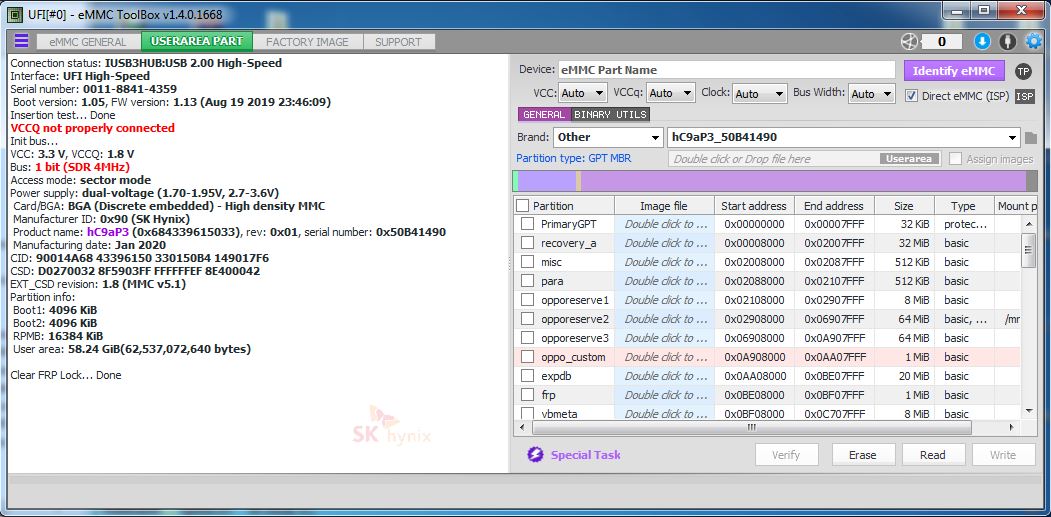
Task: Check the opporeserve1 partition checkbox
Action: click(528, 300)
